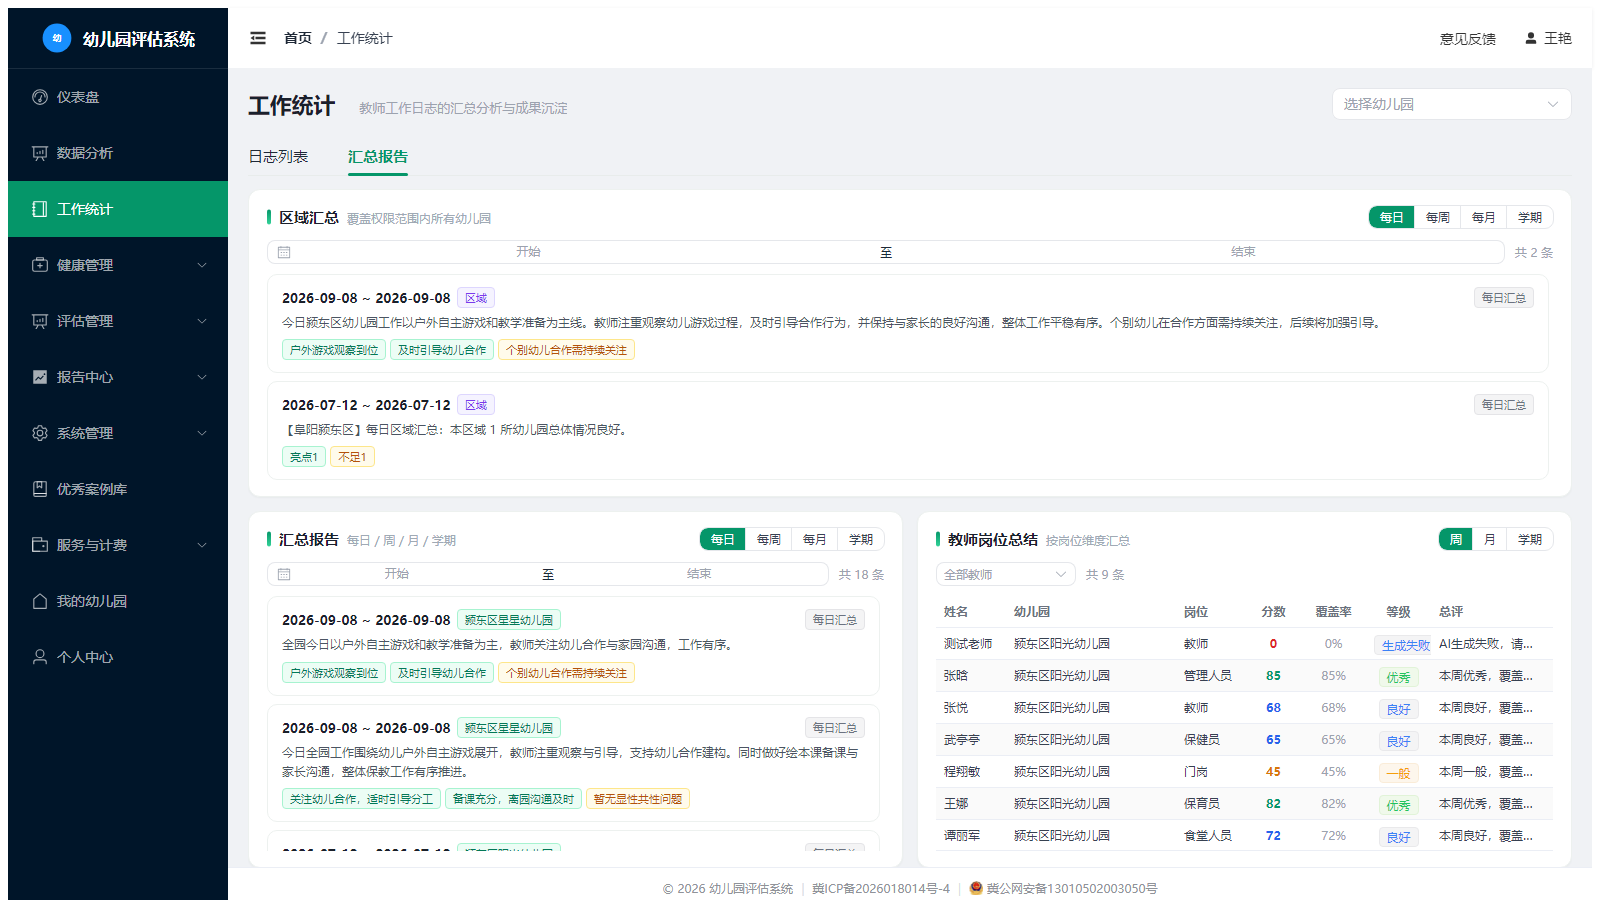1600x900 pixels.
Task: Click the 我的幼儿园 house icon
Action: (x=40, y=601)
